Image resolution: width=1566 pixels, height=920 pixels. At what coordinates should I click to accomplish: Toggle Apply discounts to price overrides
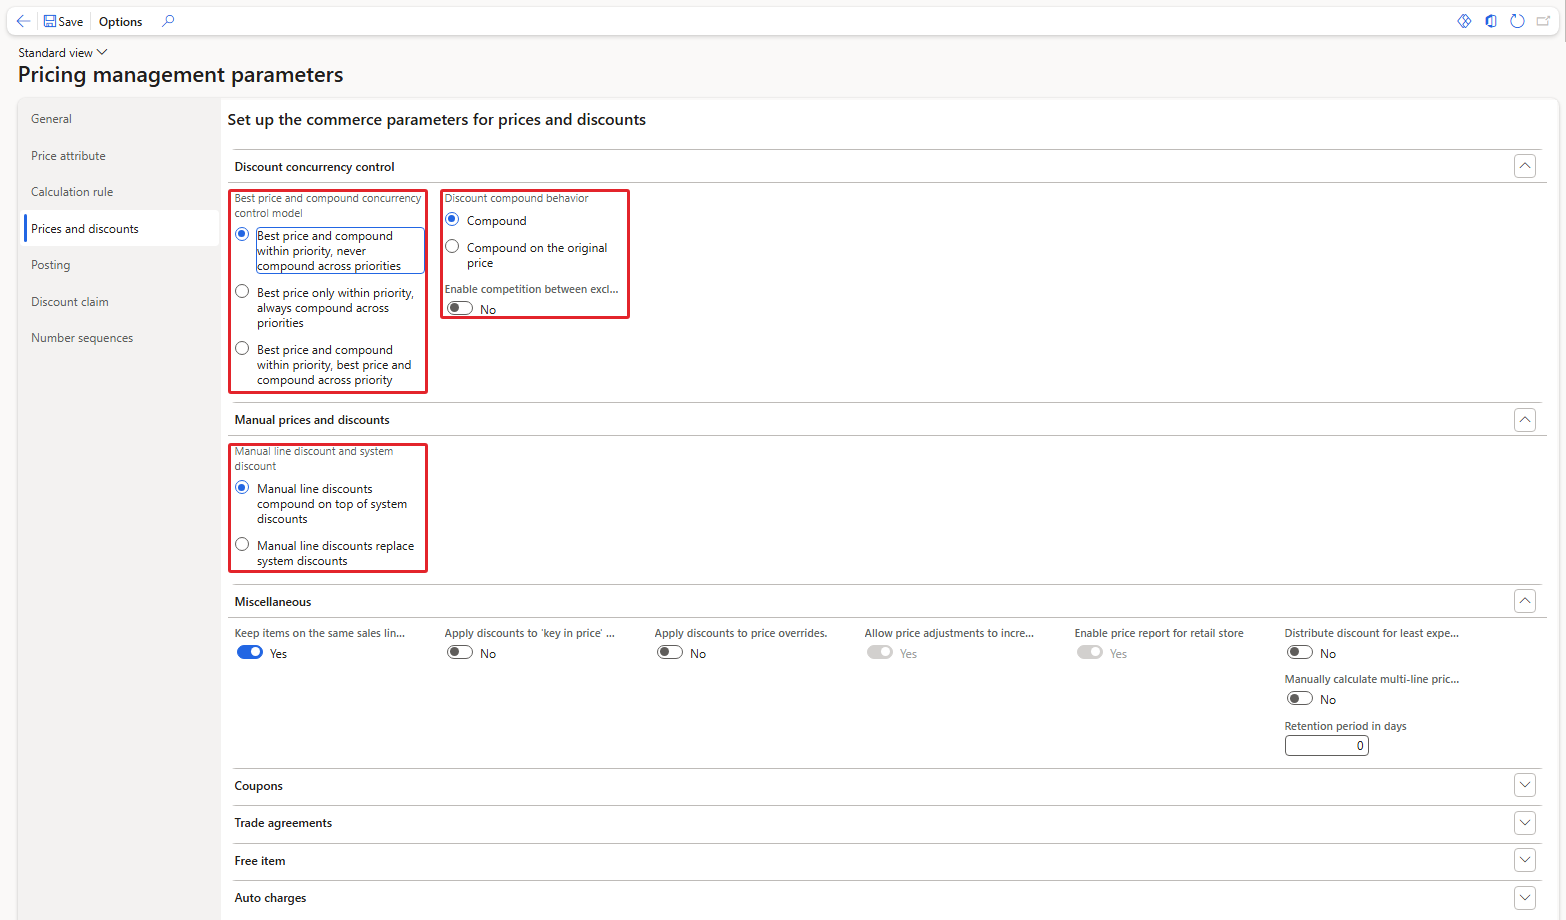point(670,652)
